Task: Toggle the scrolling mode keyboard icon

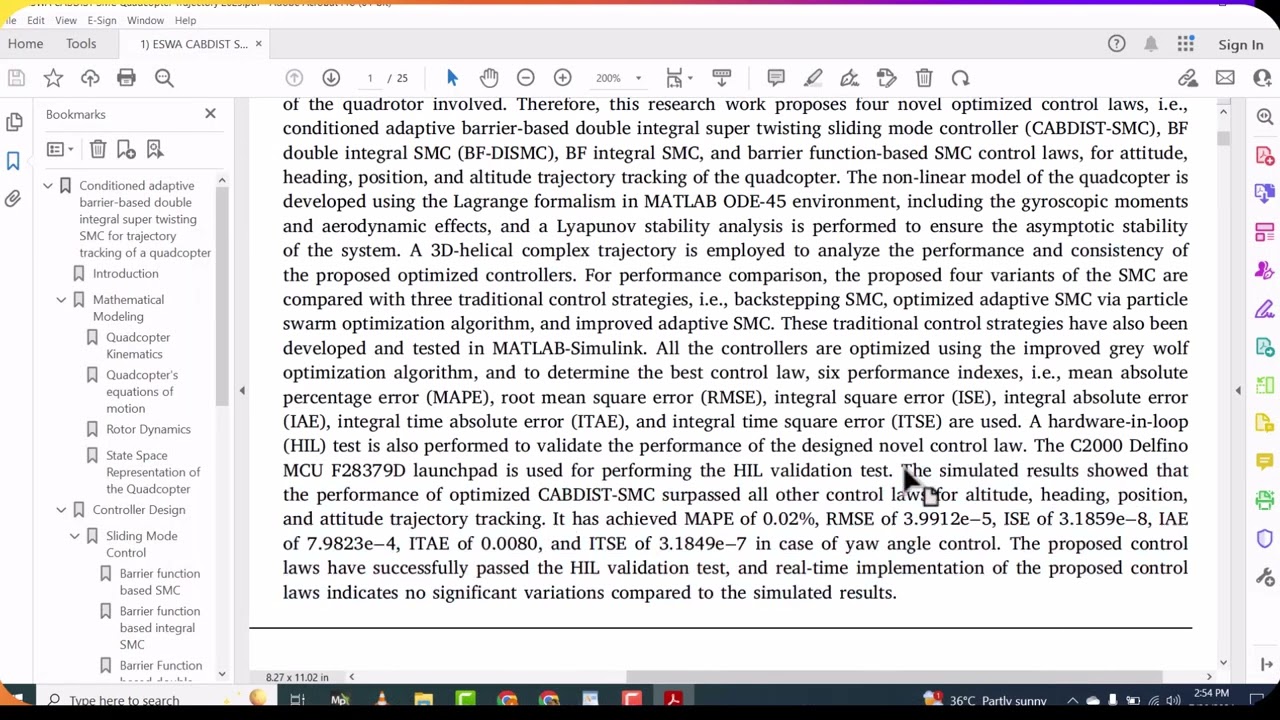Action: [721, 78]
